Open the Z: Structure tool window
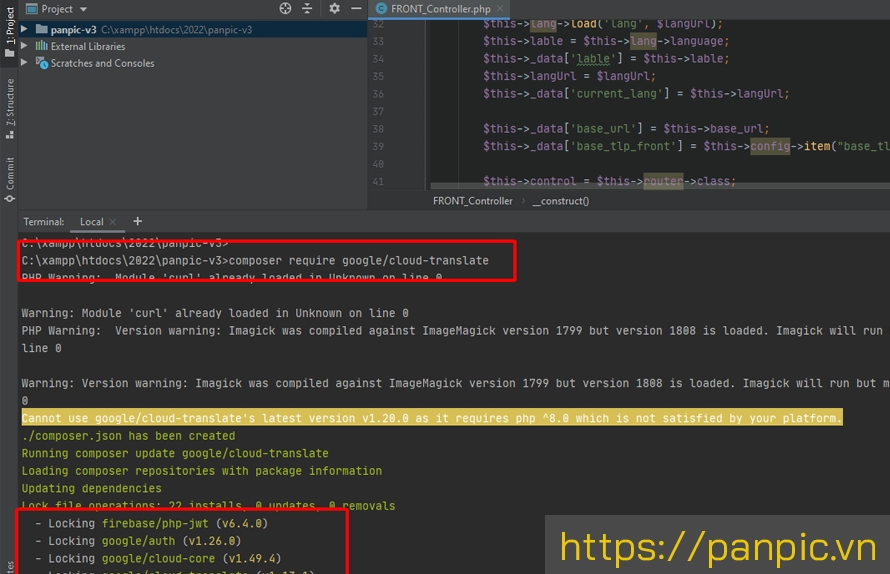 coord(9,108)
